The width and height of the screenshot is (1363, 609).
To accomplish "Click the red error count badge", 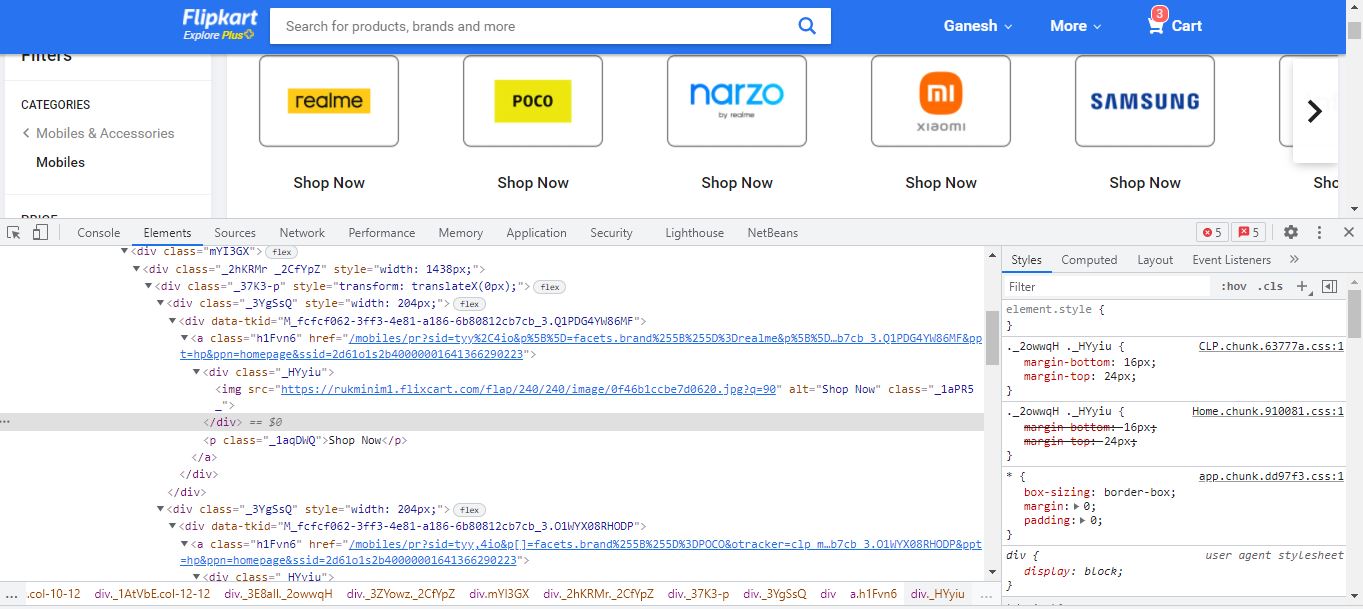I will (1211, 232).
